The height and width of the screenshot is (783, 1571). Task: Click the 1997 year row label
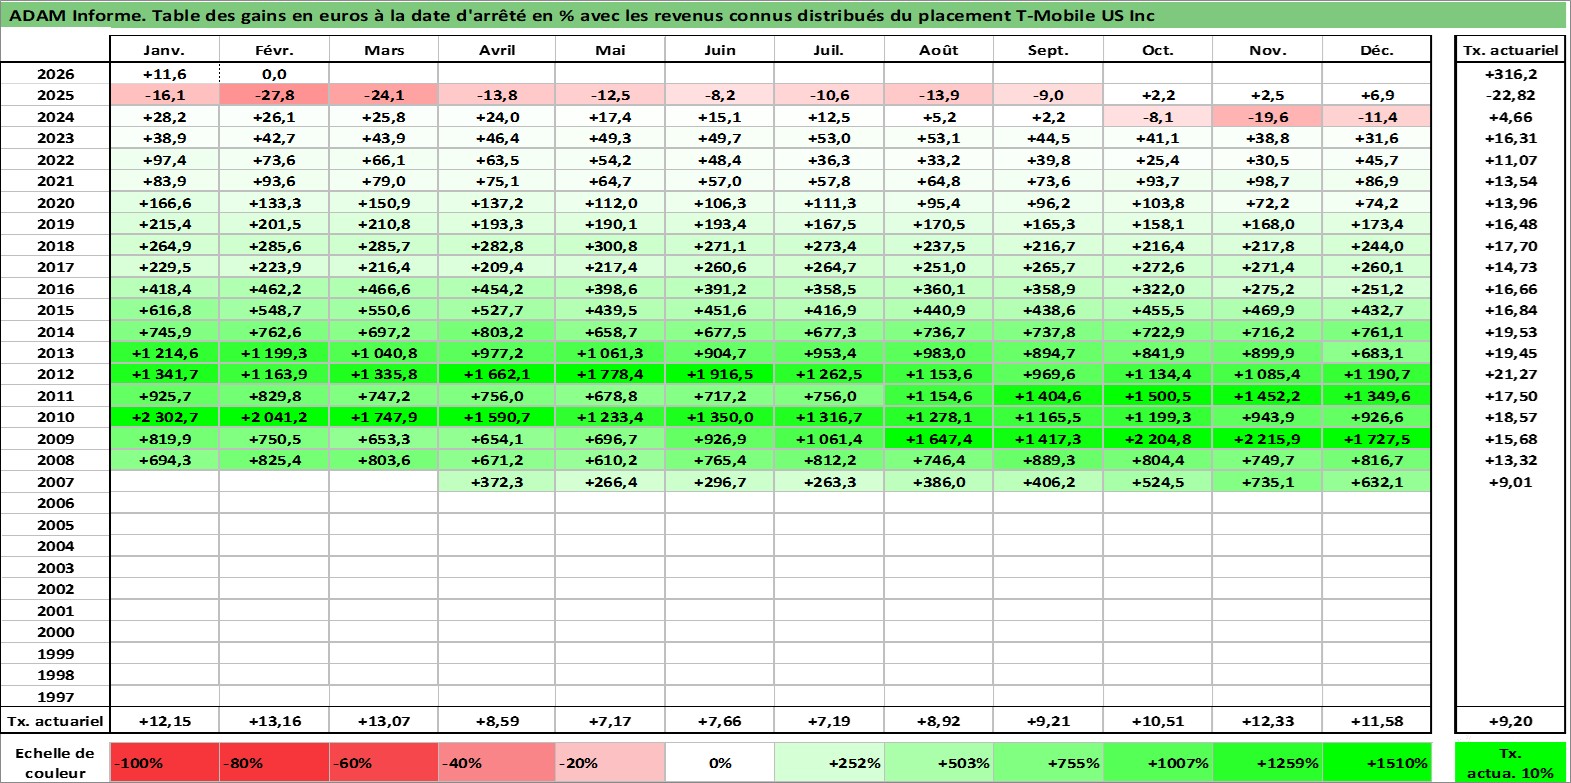tap(55, 697)
